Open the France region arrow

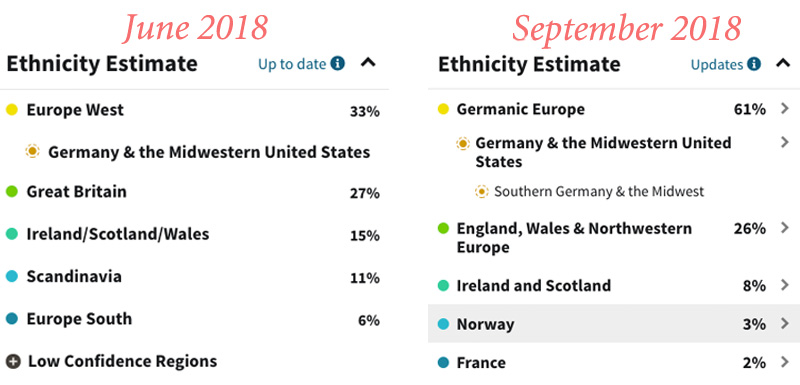pos(785,362)
